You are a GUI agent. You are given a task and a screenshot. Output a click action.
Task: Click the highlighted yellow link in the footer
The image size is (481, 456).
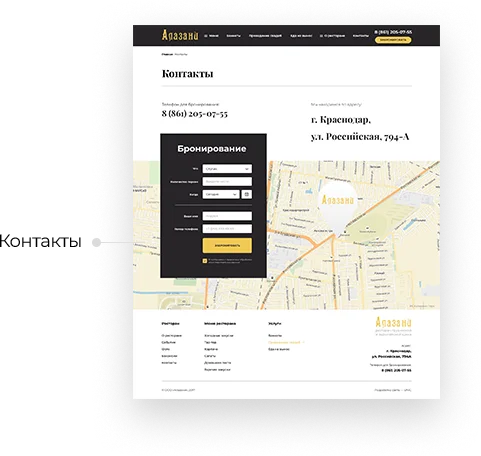click(x=284, y=342)
